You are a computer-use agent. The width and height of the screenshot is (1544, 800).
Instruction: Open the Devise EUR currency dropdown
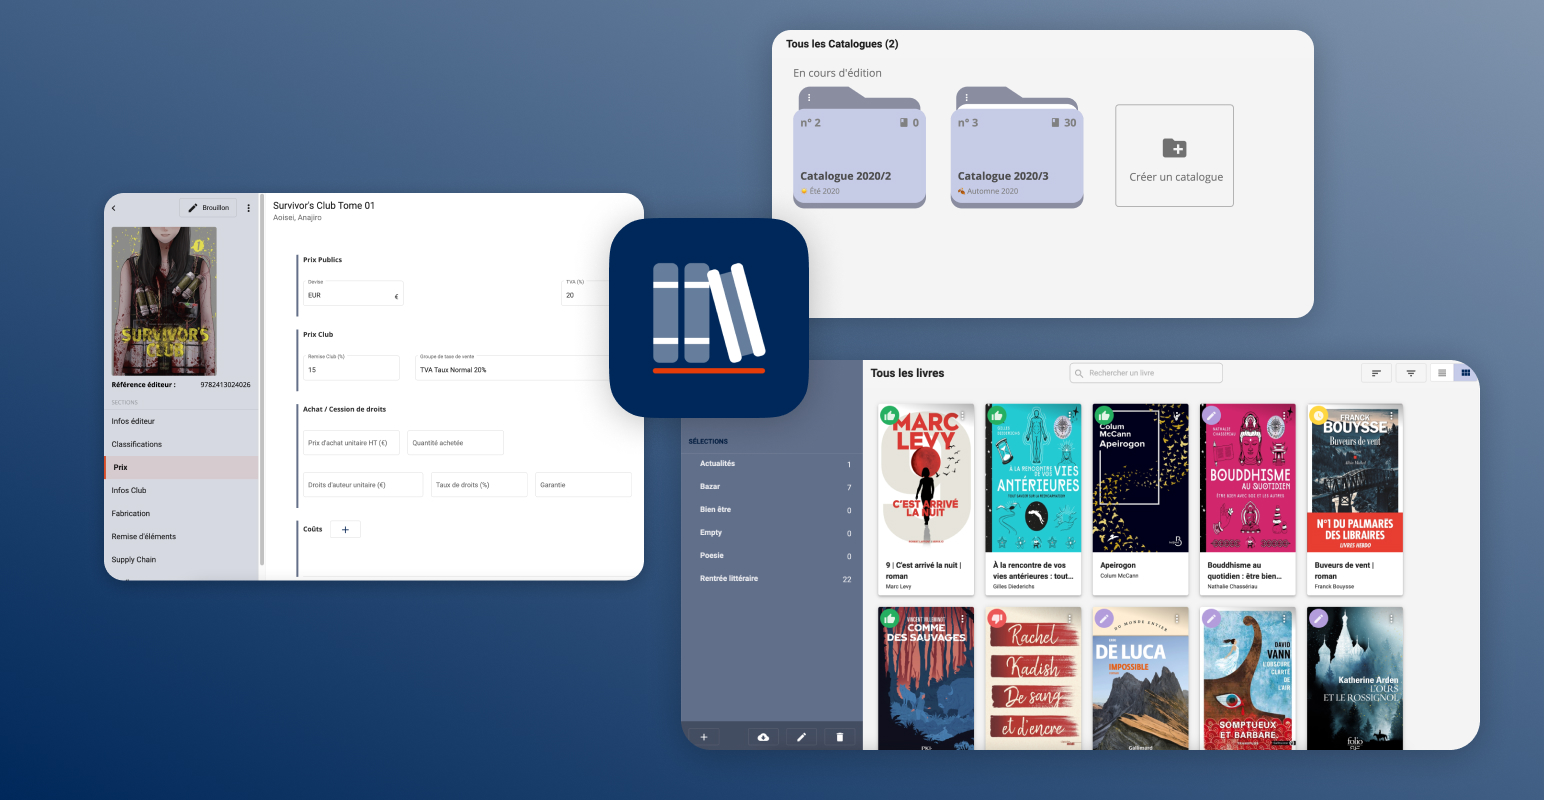(x=352, y=295)
